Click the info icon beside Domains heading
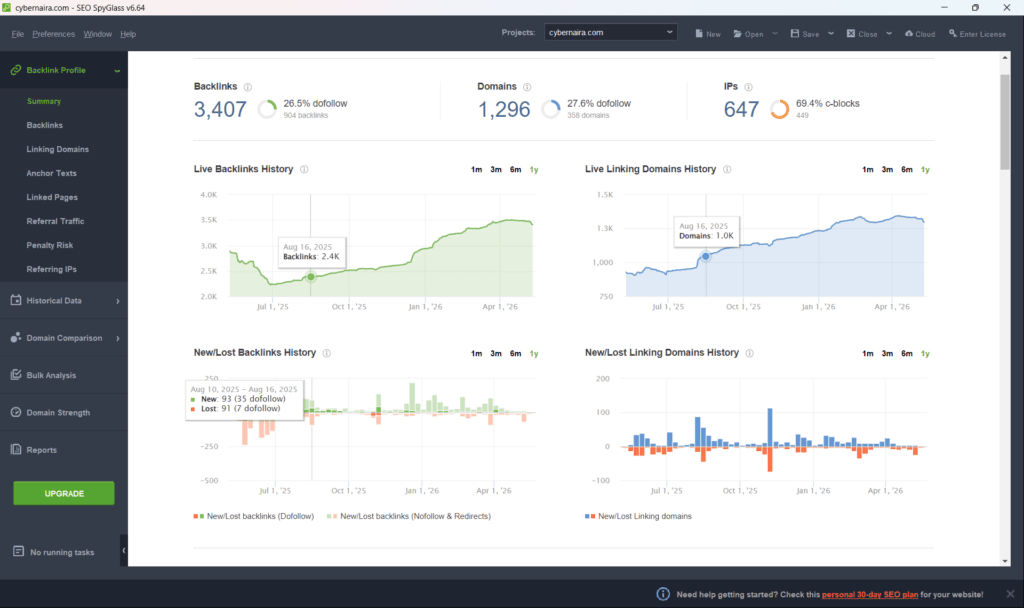The width and height of the screenshot is (1024, 608). coord(527,87)
